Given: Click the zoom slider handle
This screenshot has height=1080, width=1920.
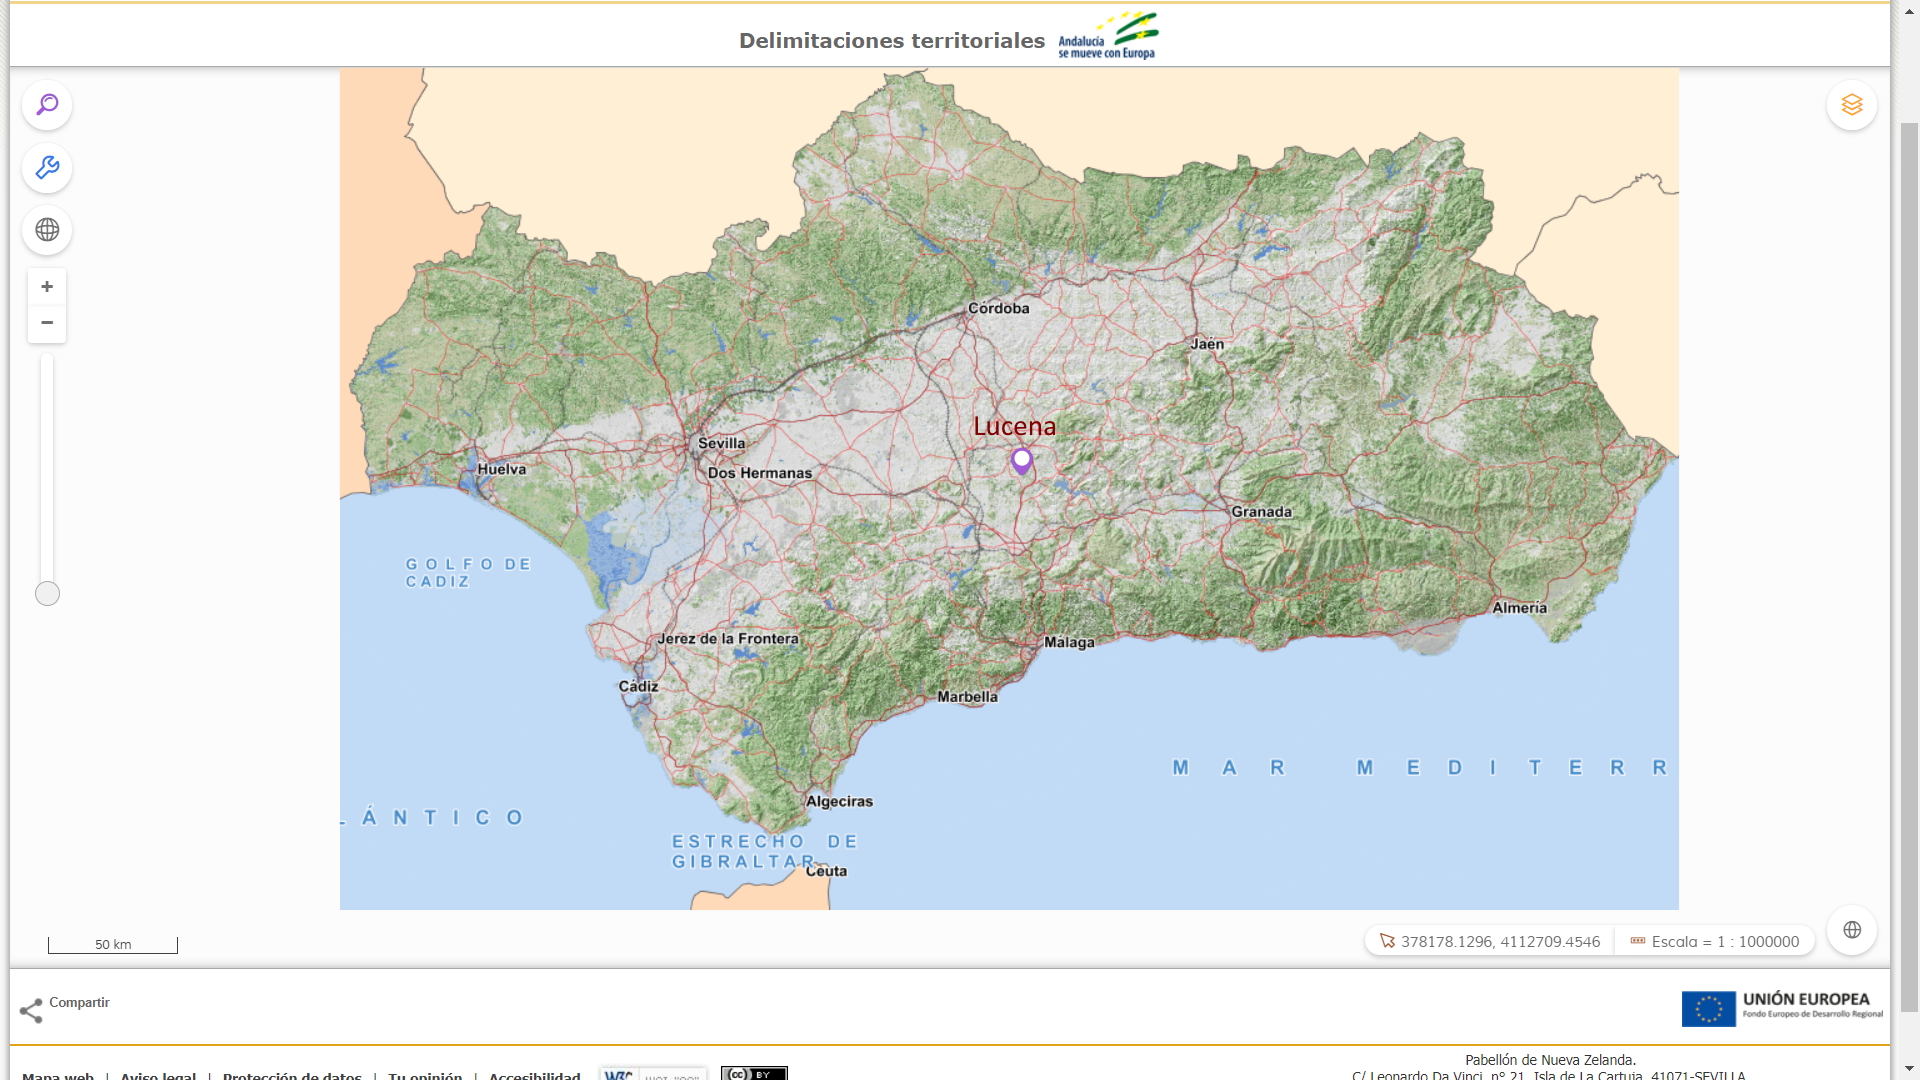Looking at the screenshot, I should (47, 594).
